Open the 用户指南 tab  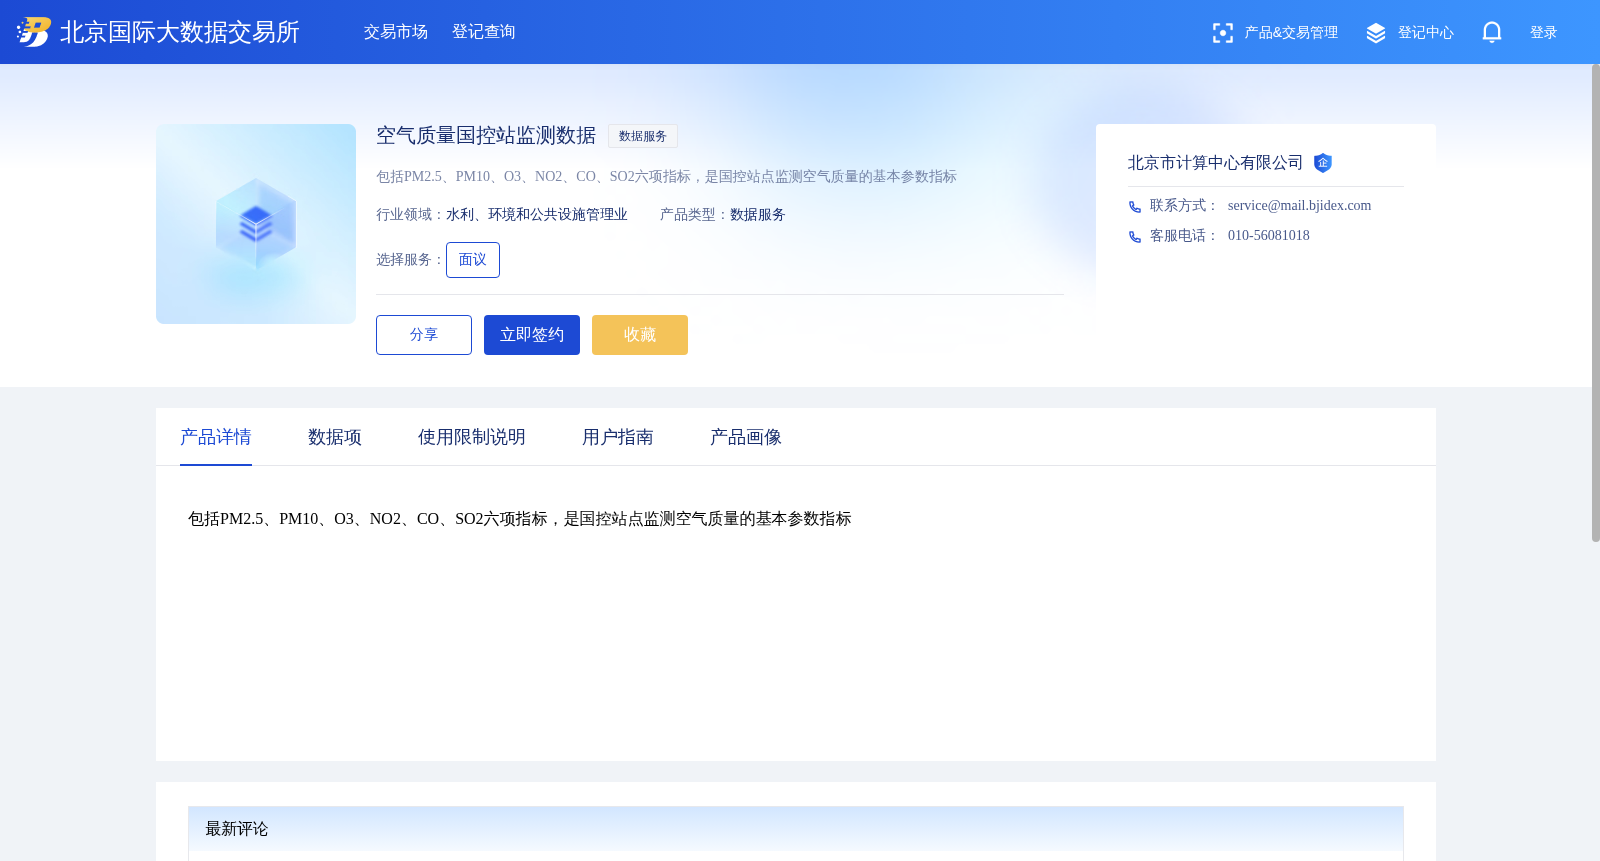(618, 437)
